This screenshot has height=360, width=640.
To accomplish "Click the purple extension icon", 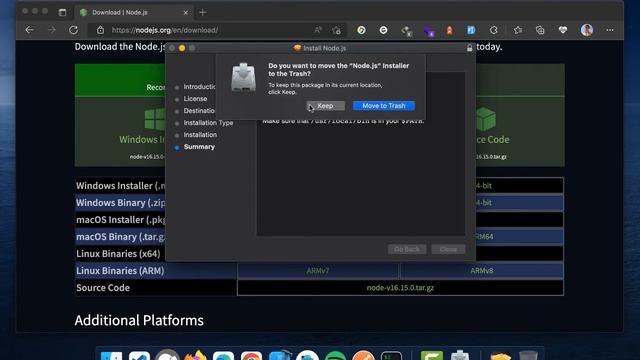I will tap(428, 31).
